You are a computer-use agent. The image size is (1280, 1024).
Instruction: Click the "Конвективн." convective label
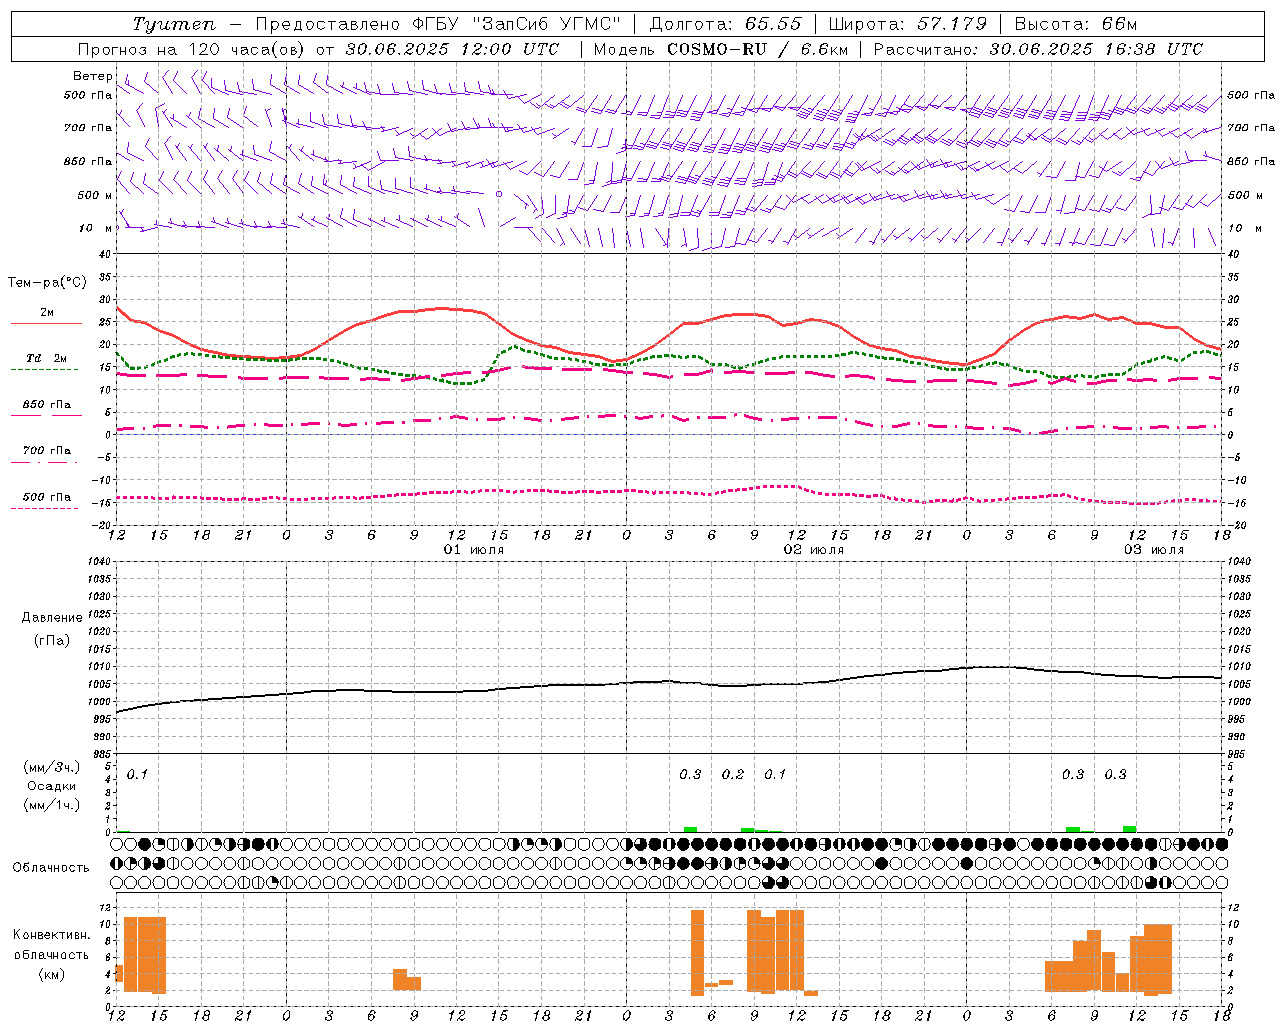52,935
